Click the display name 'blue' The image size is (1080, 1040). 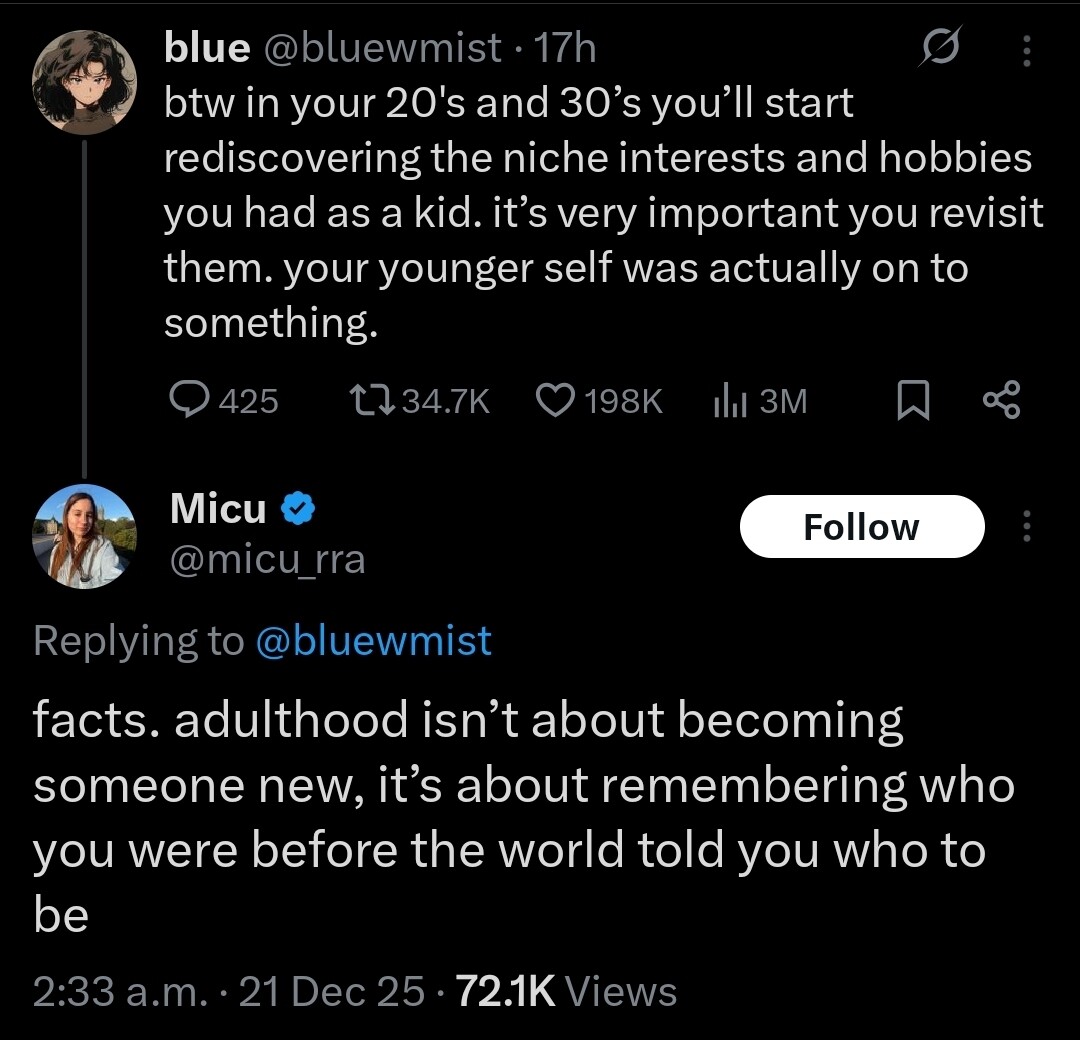point(207,47)
